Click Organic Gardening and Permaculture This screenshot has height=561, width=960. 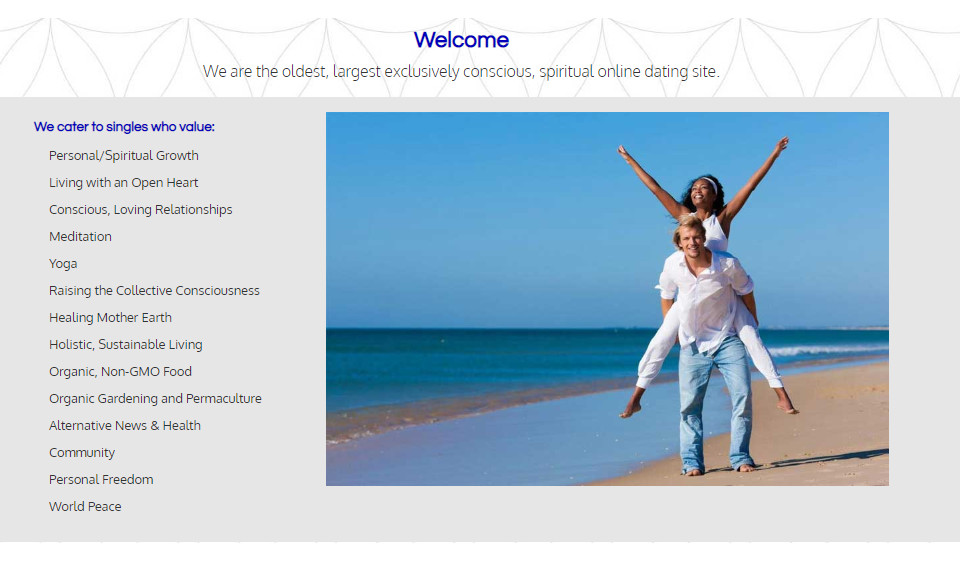tap(155, 399)
